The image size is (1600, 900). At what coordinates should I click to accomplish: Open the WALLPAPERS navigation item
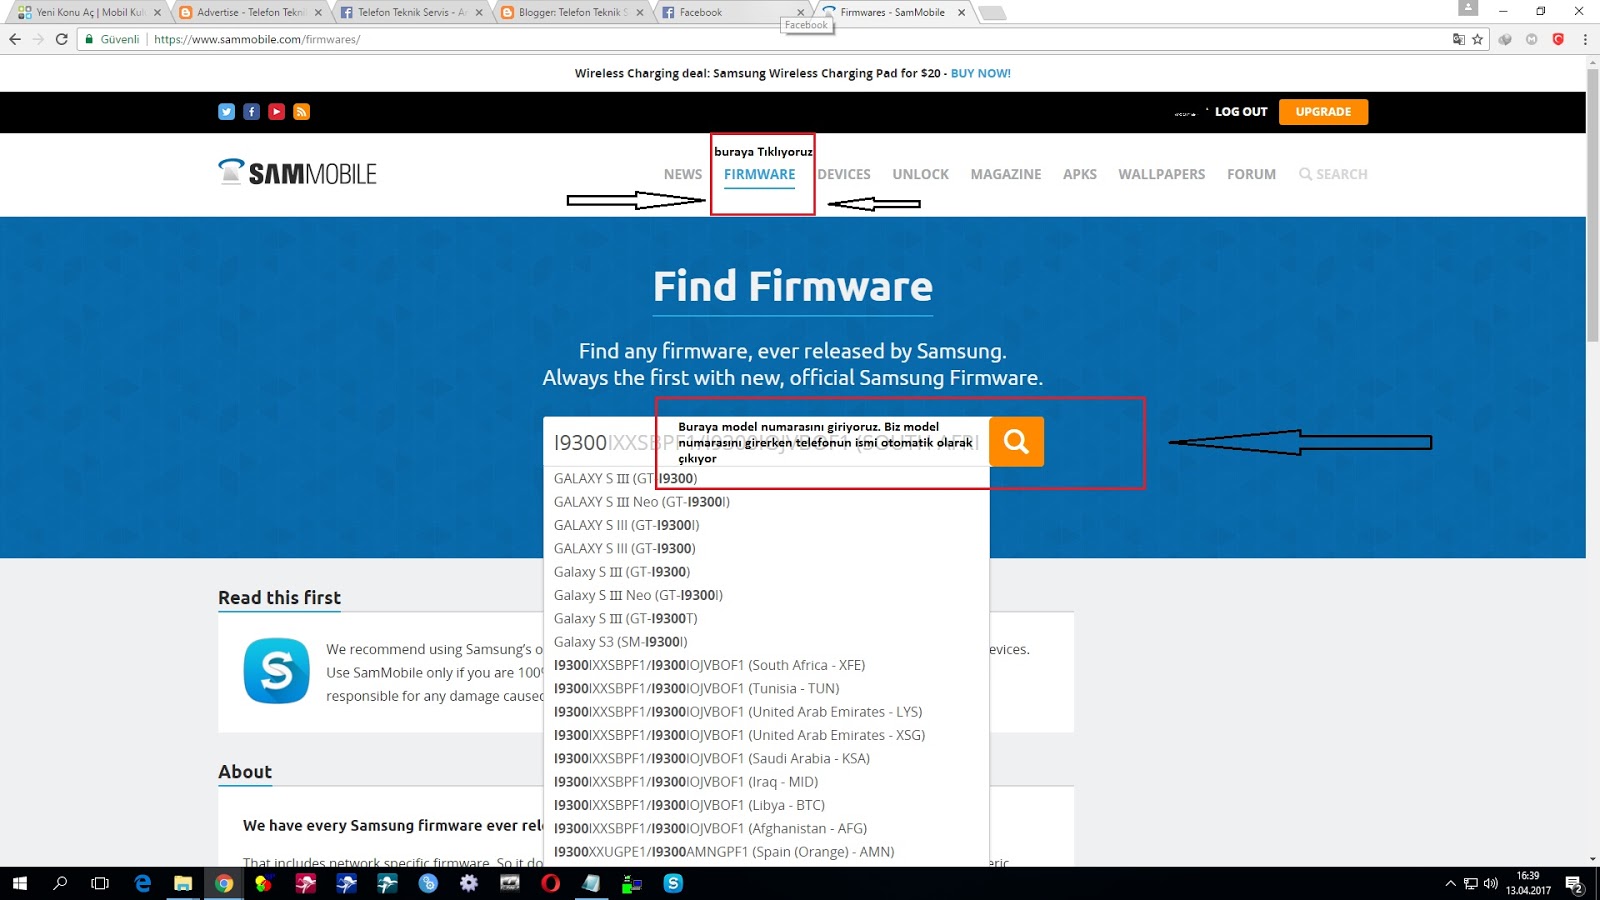(x=1162, y=174)
